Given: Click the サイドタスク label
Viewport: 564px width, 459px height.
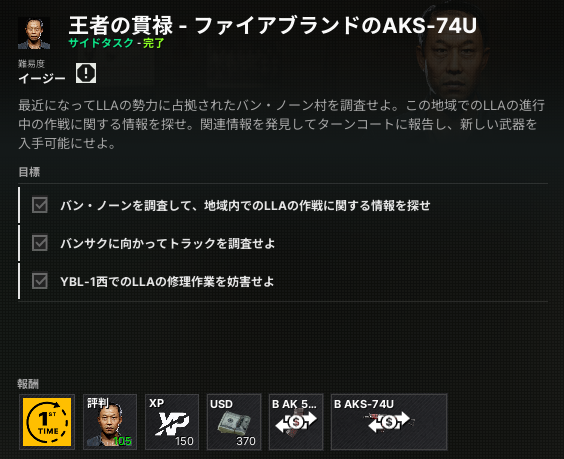Looking at the screenshot, I should click(x=101, y=43).
